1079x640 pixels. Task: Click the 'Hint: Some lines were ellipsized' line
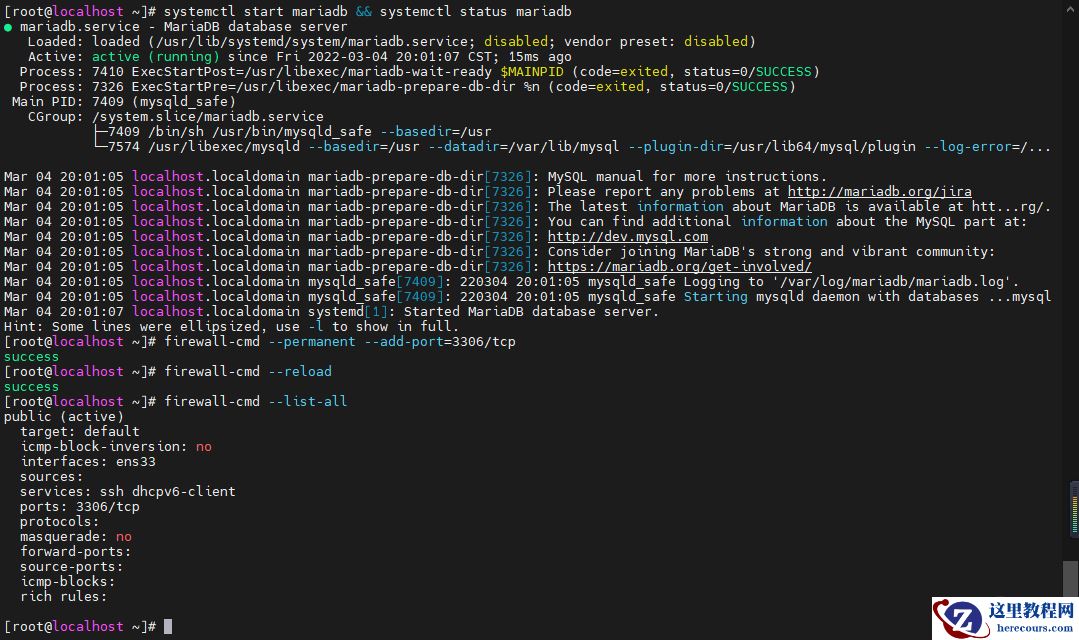pyautogui.click(x=231, y=326)
